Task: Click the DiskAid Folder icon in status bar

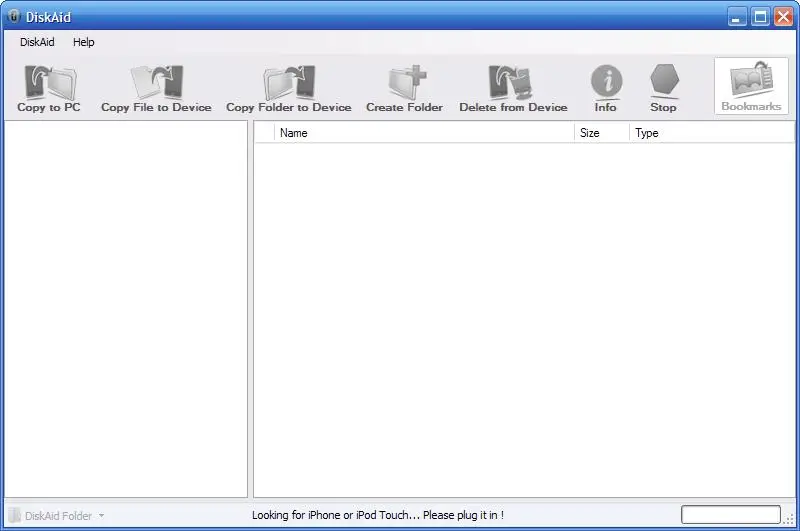Action: (x=15, y=515)
